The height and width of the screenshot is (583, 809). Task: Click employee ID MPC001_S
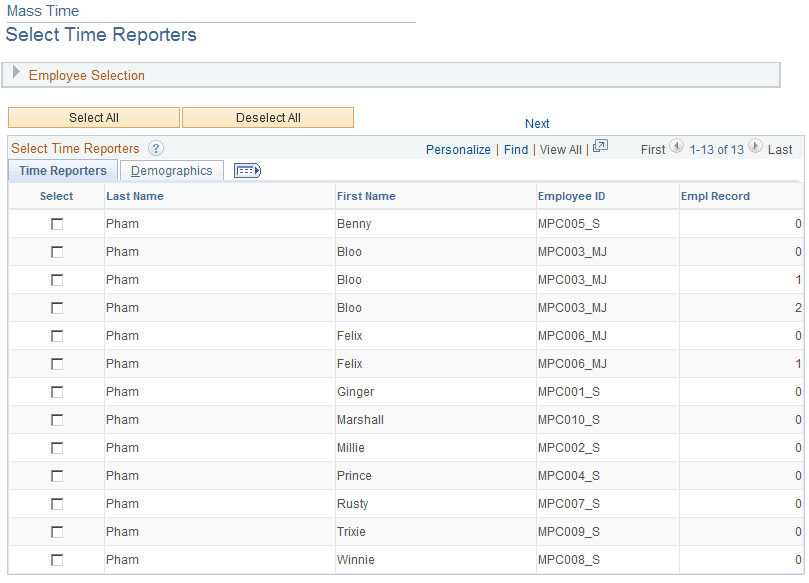tap(569, 392)
